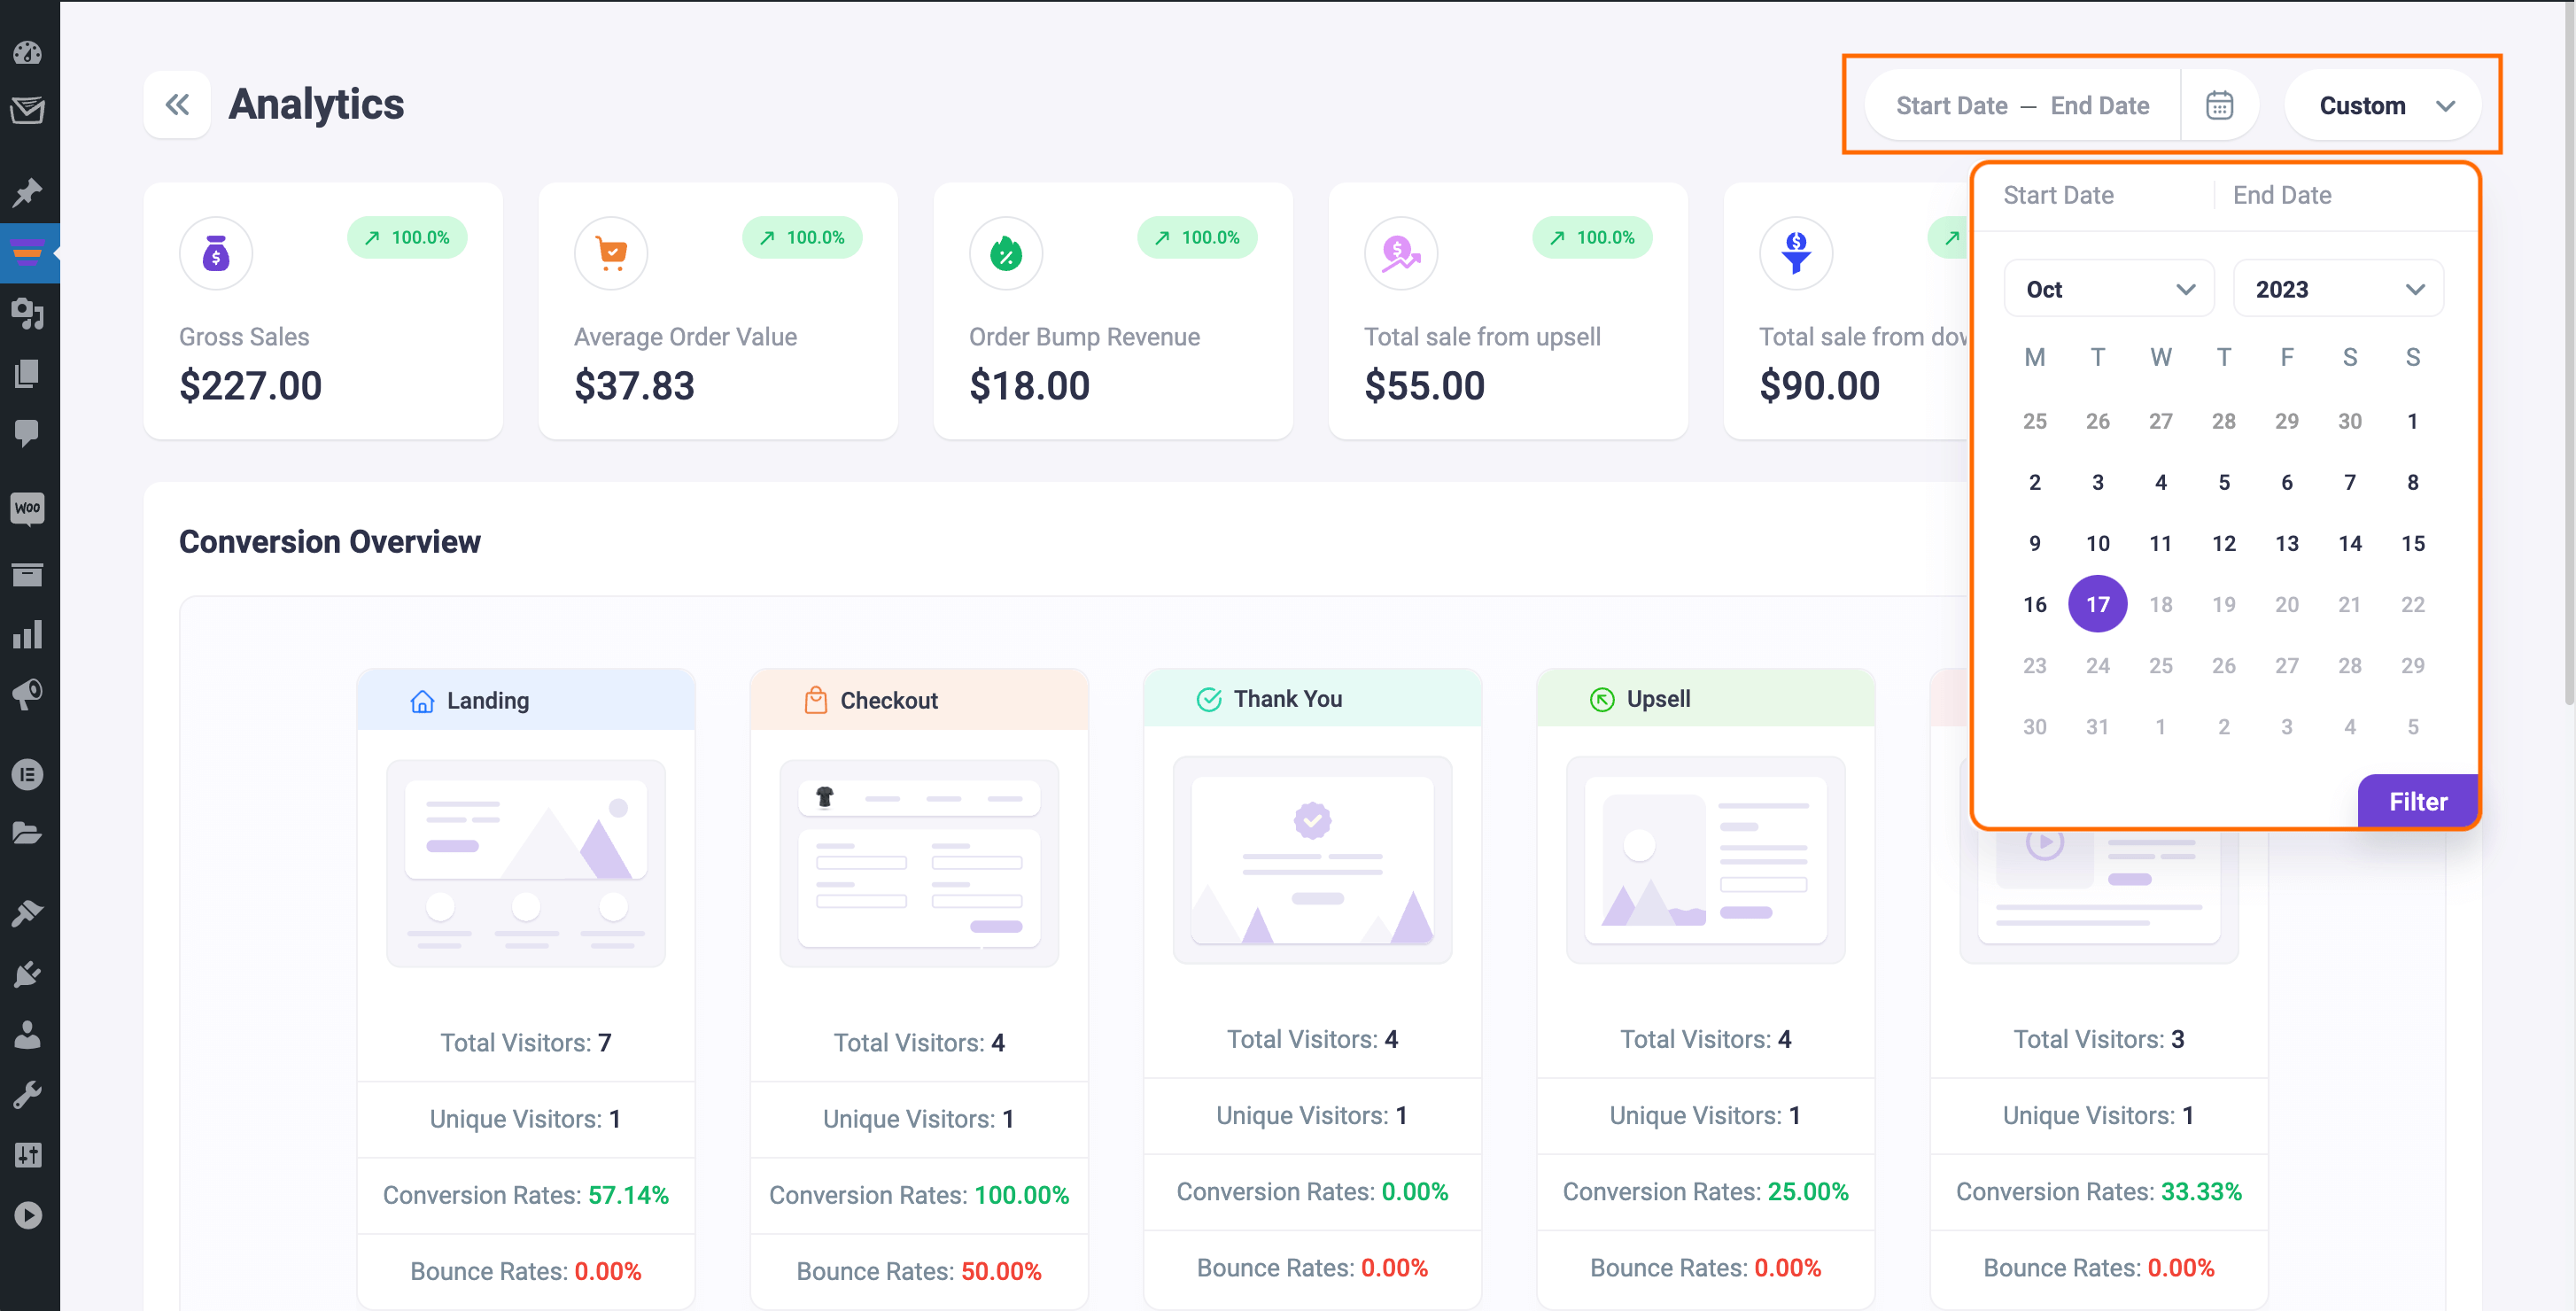Open Products archive box sidebar icon
The width and height of the screenshot is (2576, 1311).
coord(28,574)
